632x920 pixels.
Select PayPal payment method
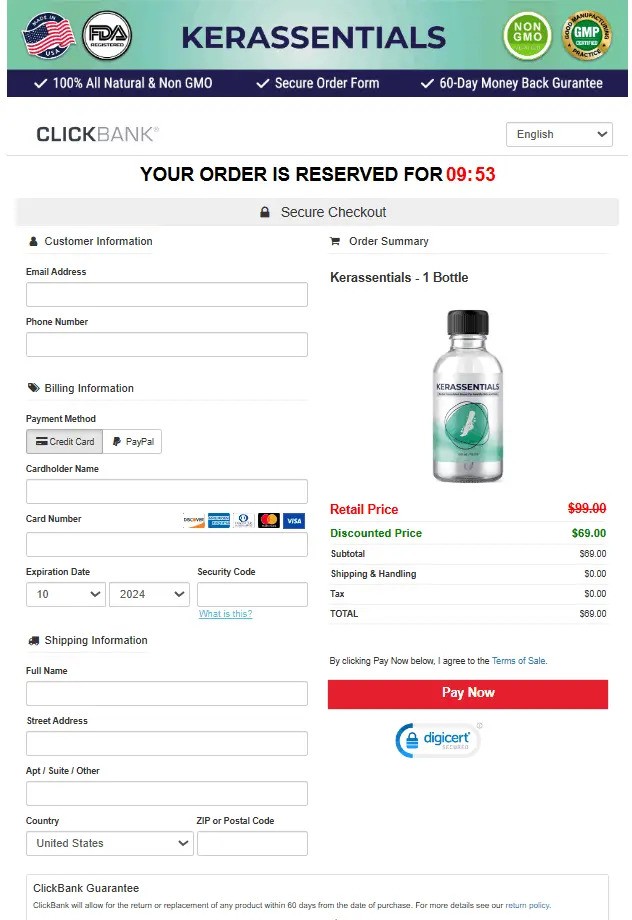[x=133, y=441]
